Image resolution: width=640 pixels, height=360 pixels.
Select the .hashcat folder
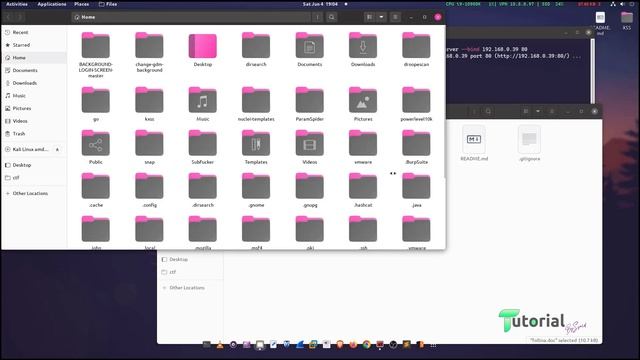point(363,190)
